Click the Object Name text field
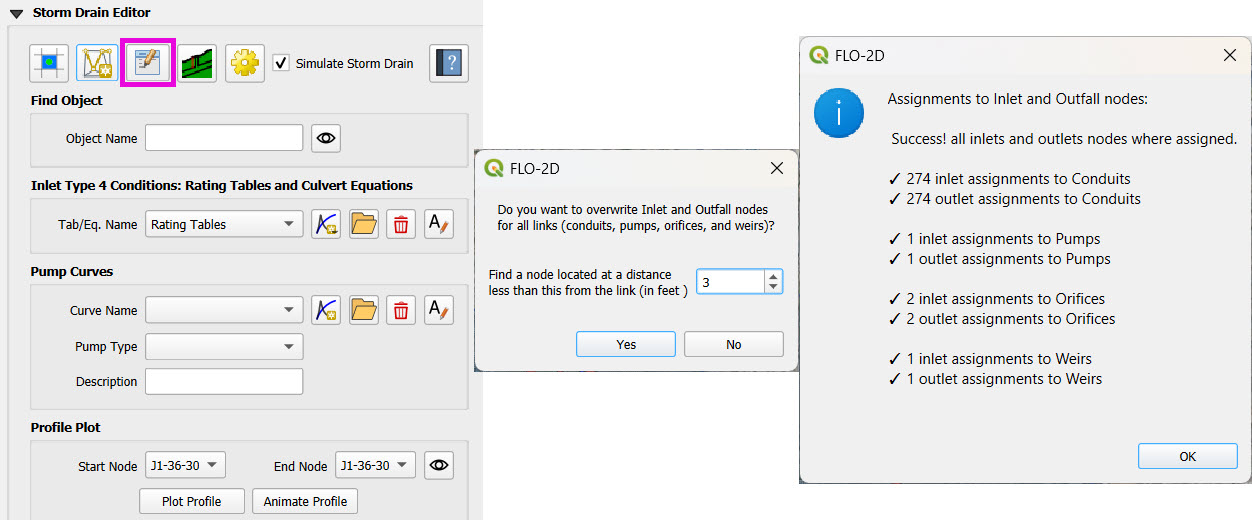The height and width of the screenshot is (520, 1252). coord(224,138)
